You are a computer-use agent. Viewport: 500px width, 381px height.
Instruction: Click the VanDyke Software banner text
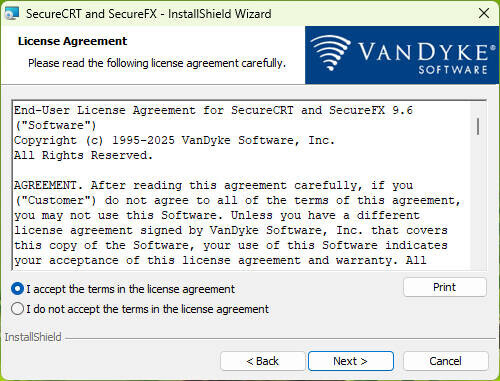coord(427,58)
